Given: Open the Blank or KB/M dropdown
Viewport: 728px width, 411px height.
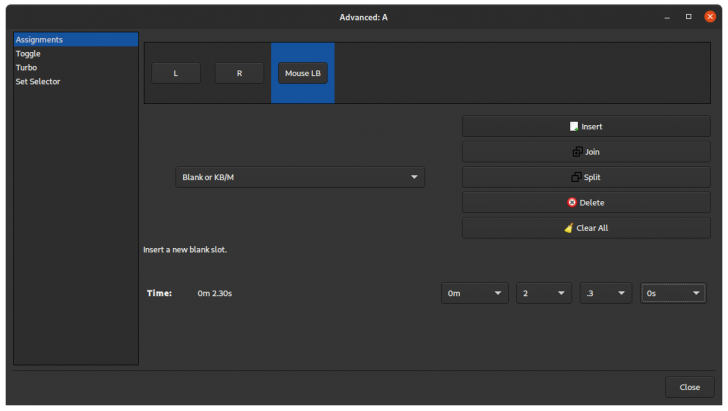Looking at the screenshot, I should pos(300,177).
